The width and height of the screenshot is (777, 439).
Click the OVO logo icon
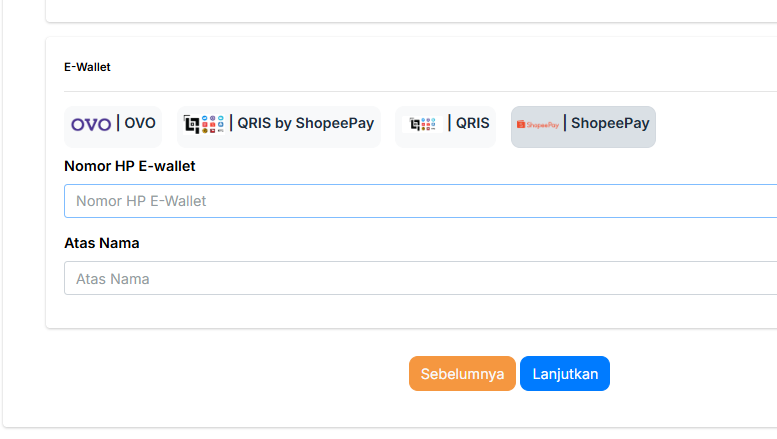tap(91, 124)
